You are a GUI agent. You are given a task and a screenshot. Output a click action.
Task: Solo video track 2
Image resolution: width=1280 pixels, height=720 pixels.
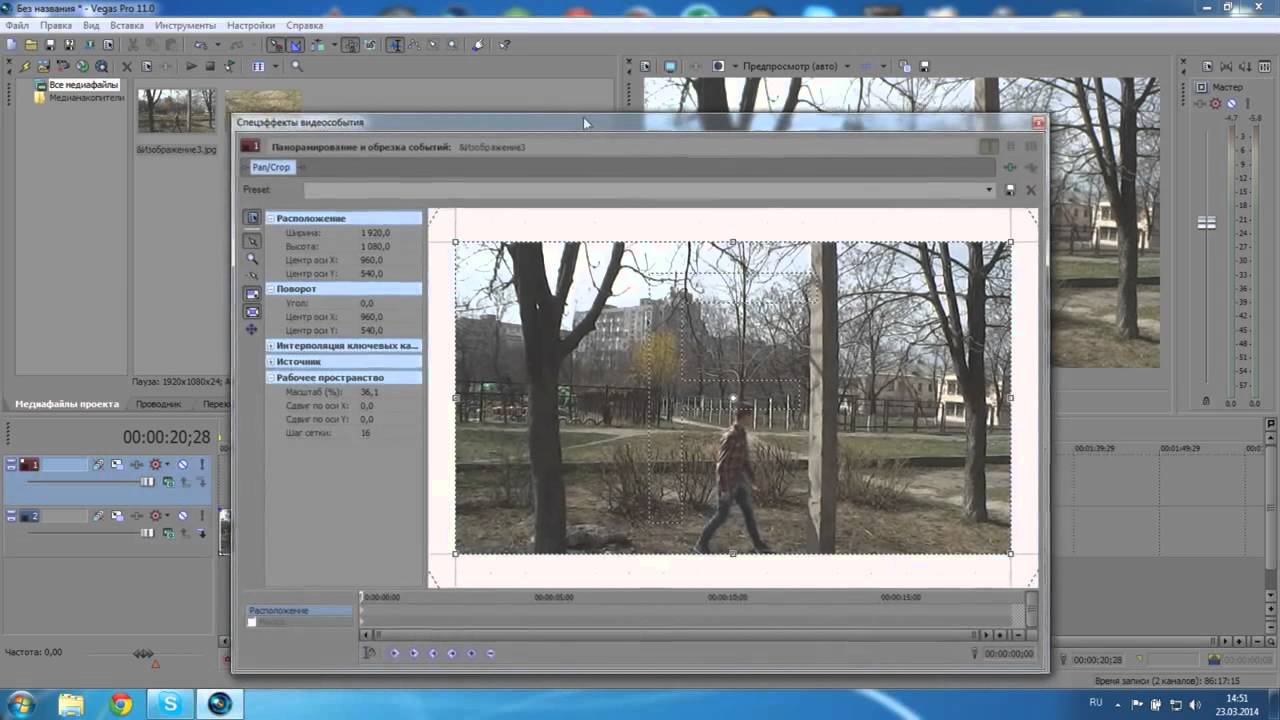pyautogui.click(x=201, y=516)
